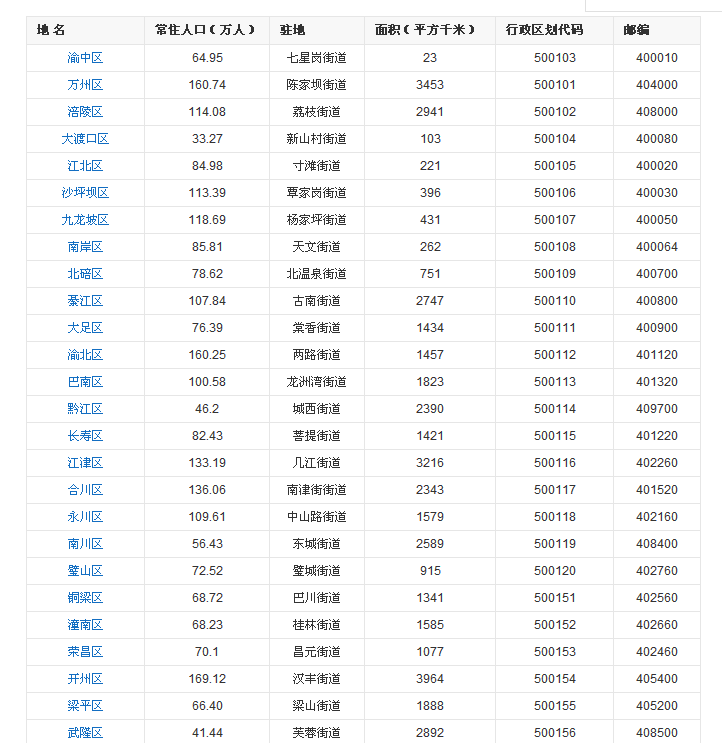Select area value 2747
The height and width of the screenshot is (743, 722).
(430, 301)
